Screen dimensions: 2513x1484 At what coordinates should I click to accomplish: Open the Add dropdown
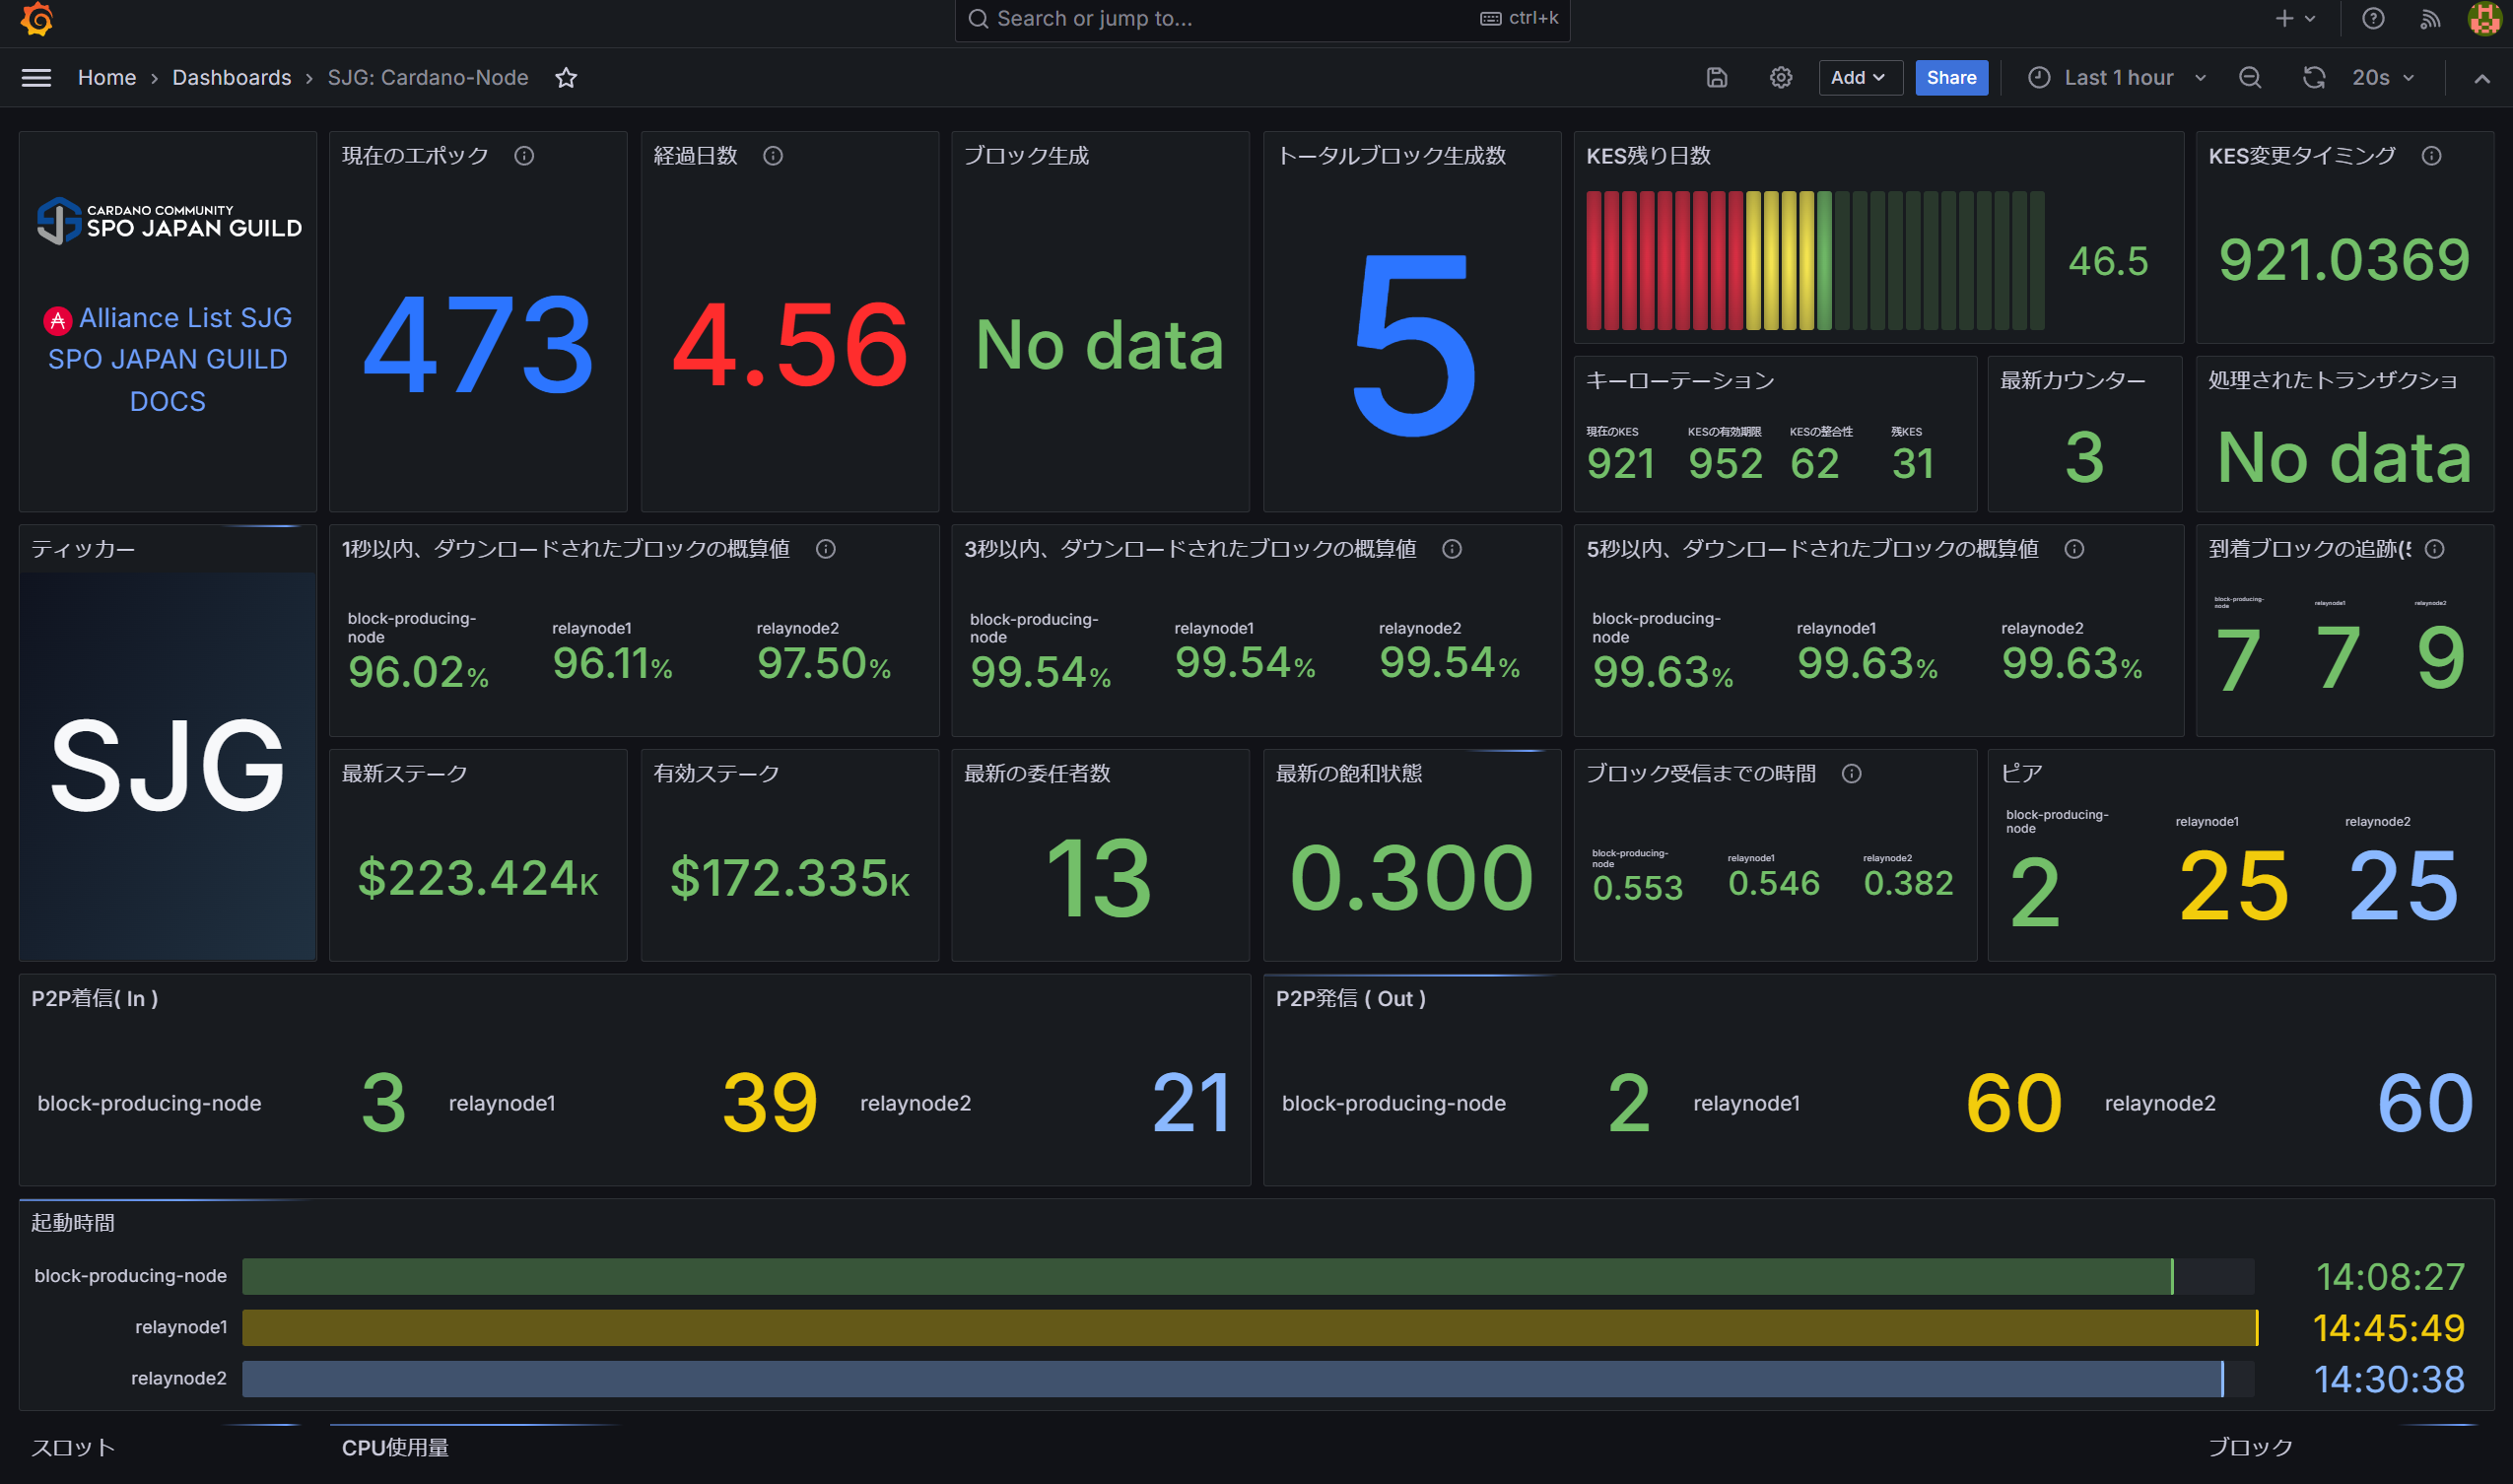[x=1859, y=78]
